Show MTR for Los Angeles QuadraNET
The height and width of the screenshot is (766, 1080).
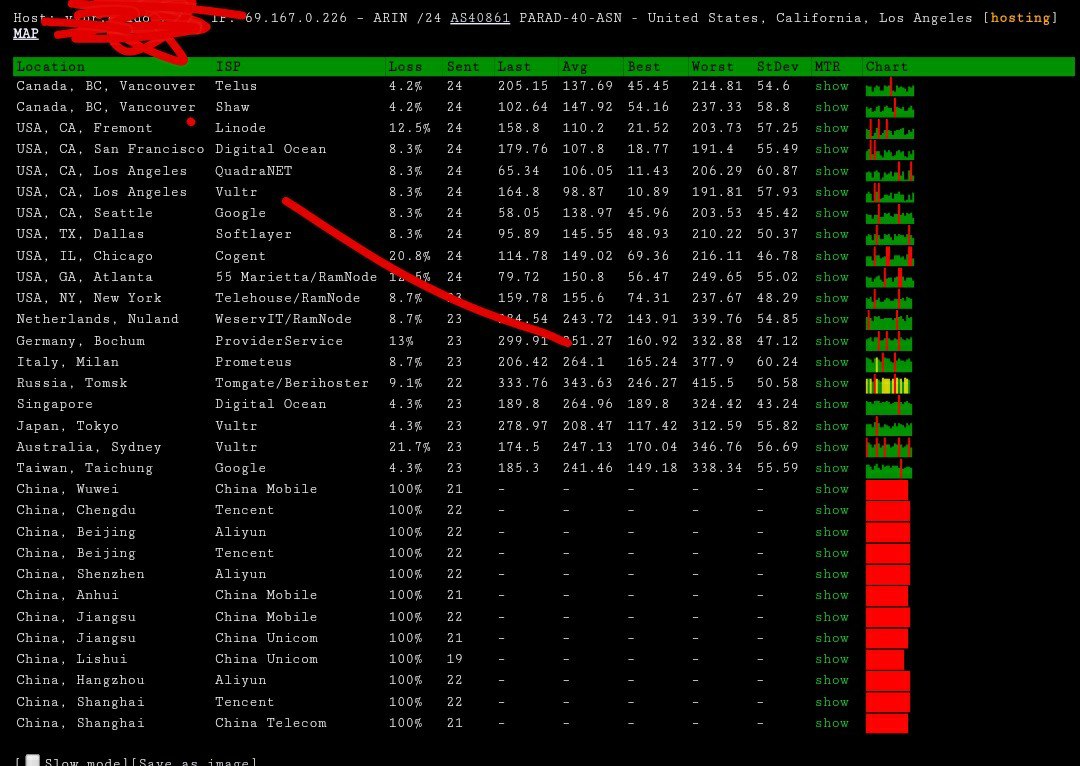831,171
